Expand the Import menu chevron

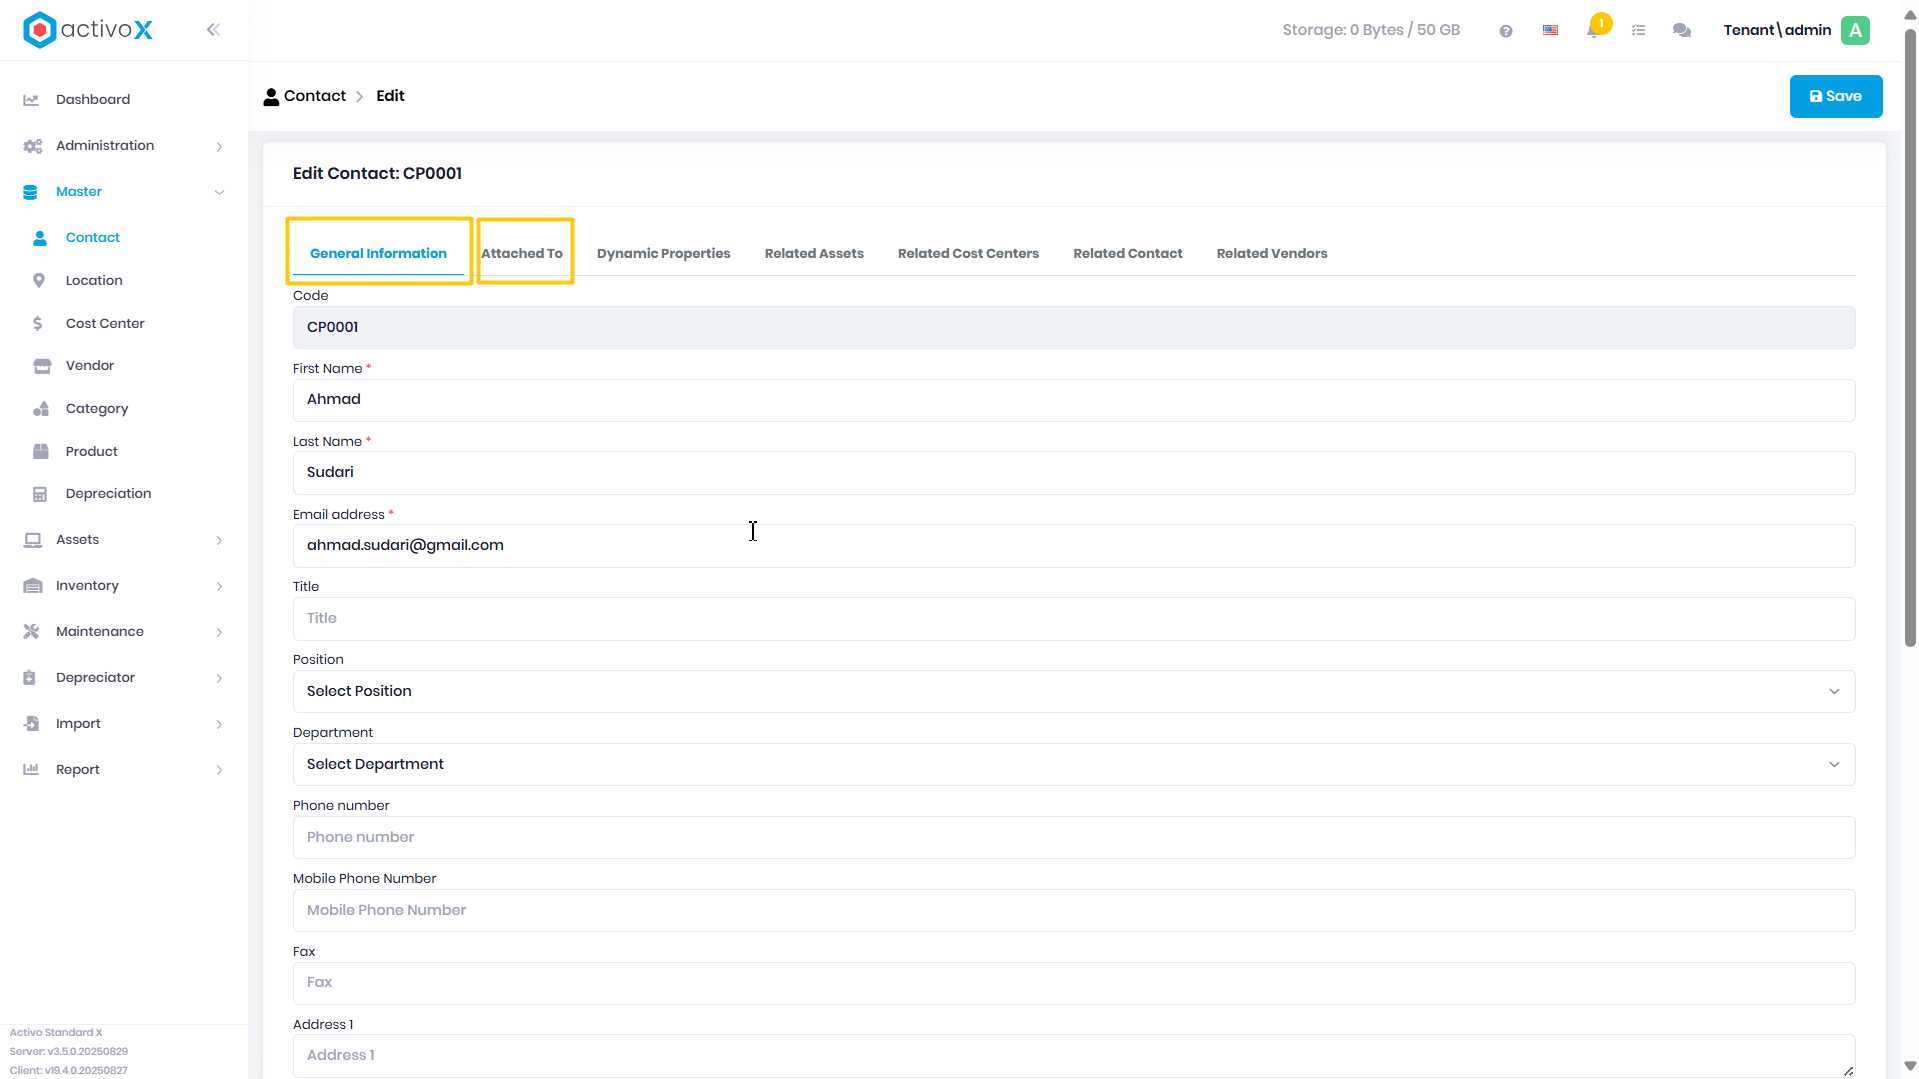pyautogui.click(x=219, y=725)
